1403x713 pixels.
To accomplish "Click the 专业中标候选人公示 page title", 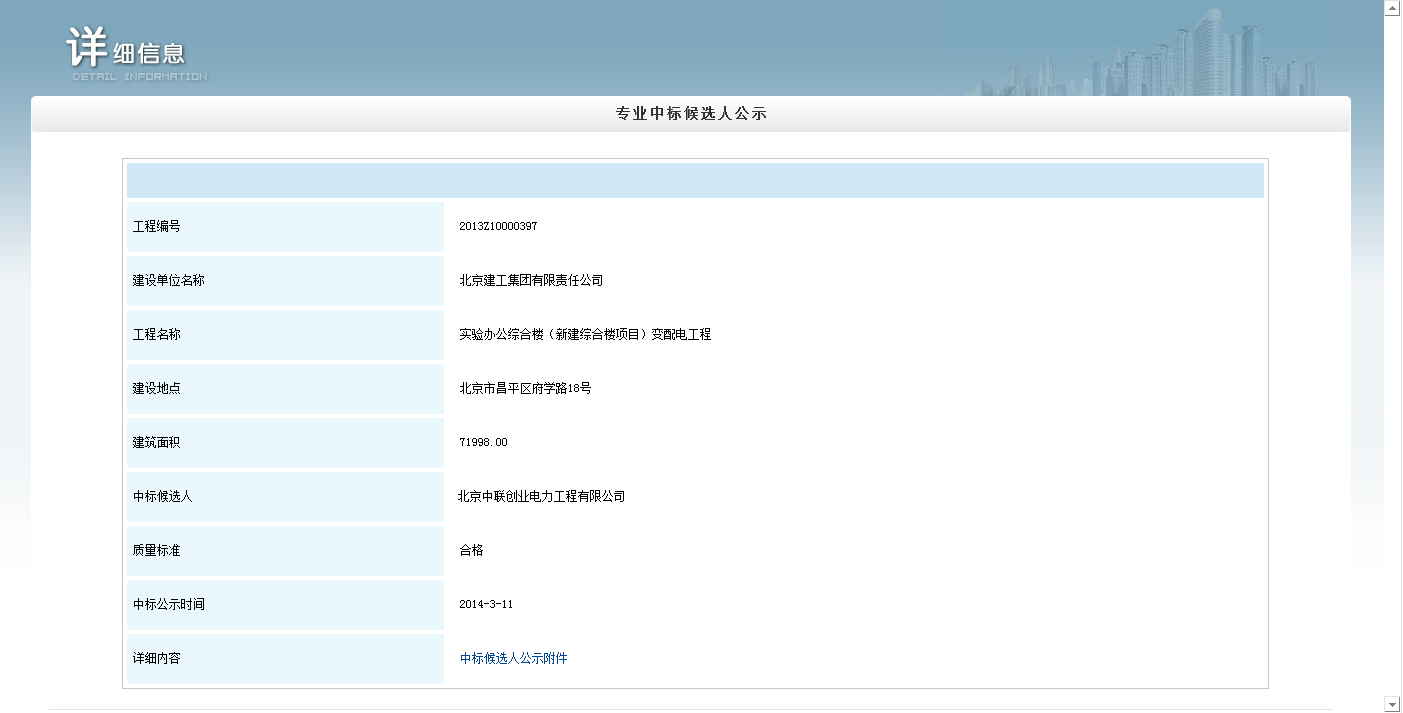I will coord(691,114).
